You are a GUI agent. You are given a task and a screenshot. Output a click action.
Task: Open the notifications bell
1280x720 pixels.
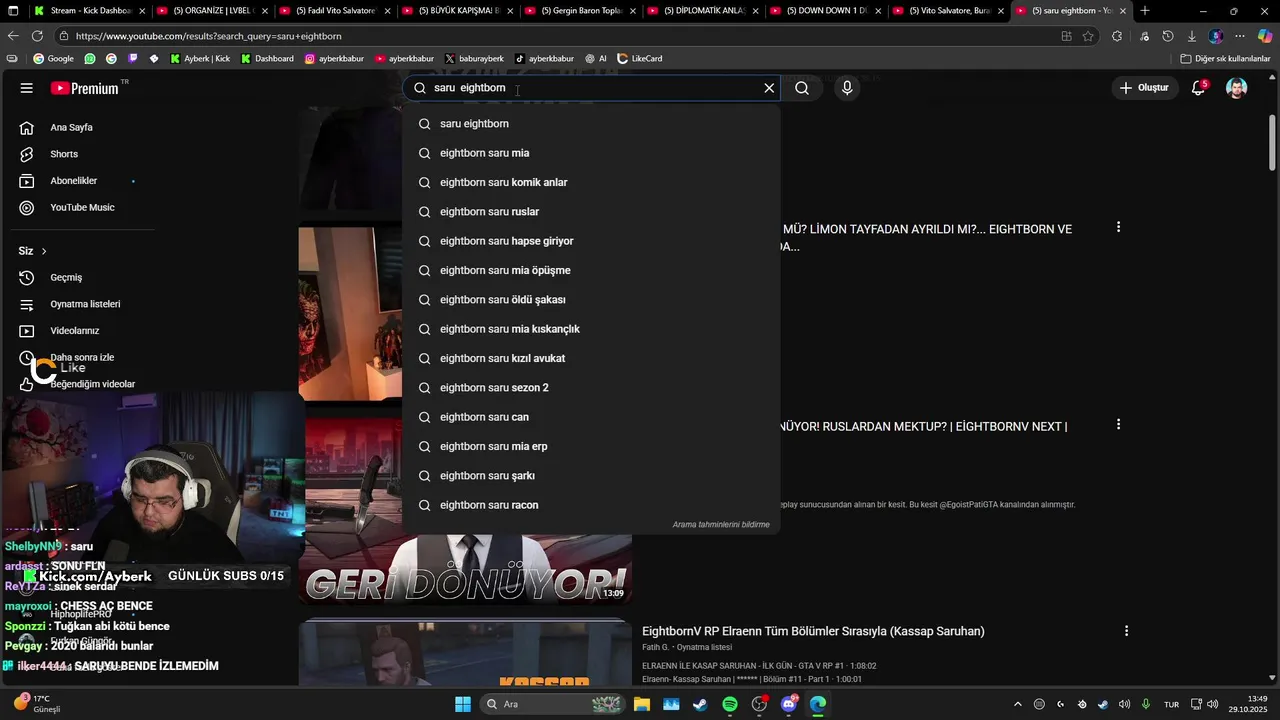pyautogui.click(x=1198, y=88)
